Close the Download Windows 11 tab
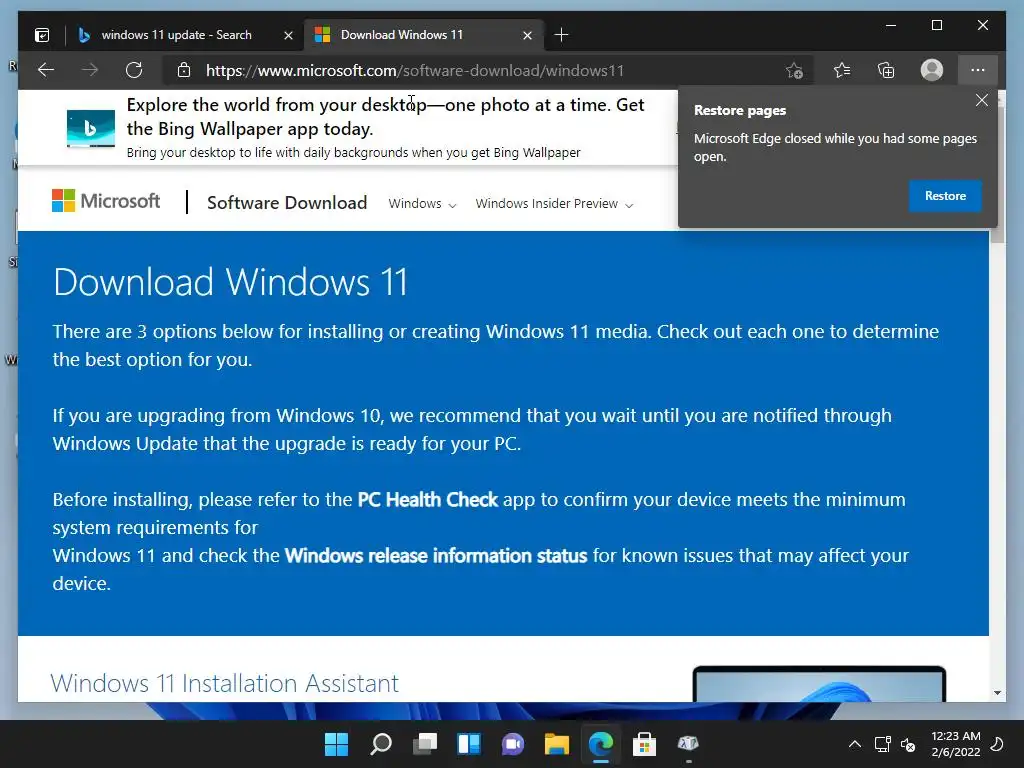1024x768 pixels. (x=528, y=35)
